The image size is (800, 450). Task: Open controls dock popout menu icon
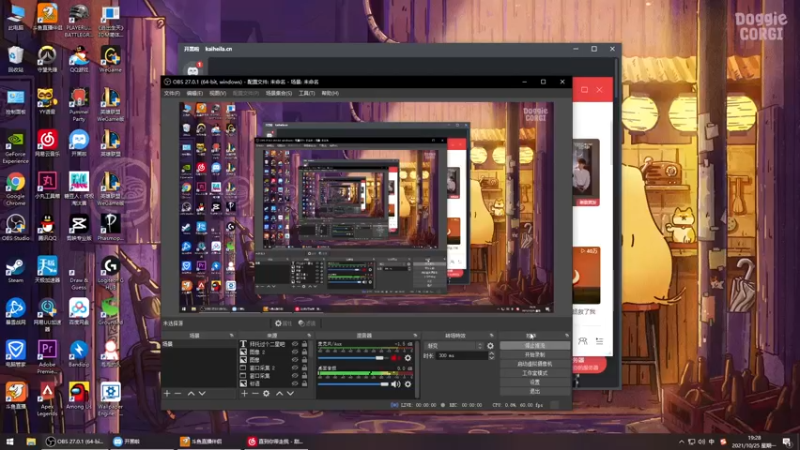point(567,336)
